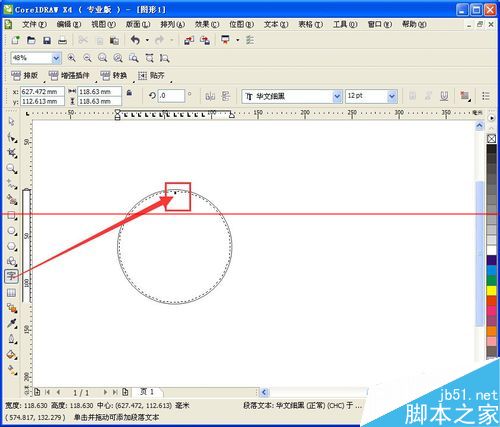500x427 pixels.
Task: Open the 视图 menu
Action: coord(103,24)
